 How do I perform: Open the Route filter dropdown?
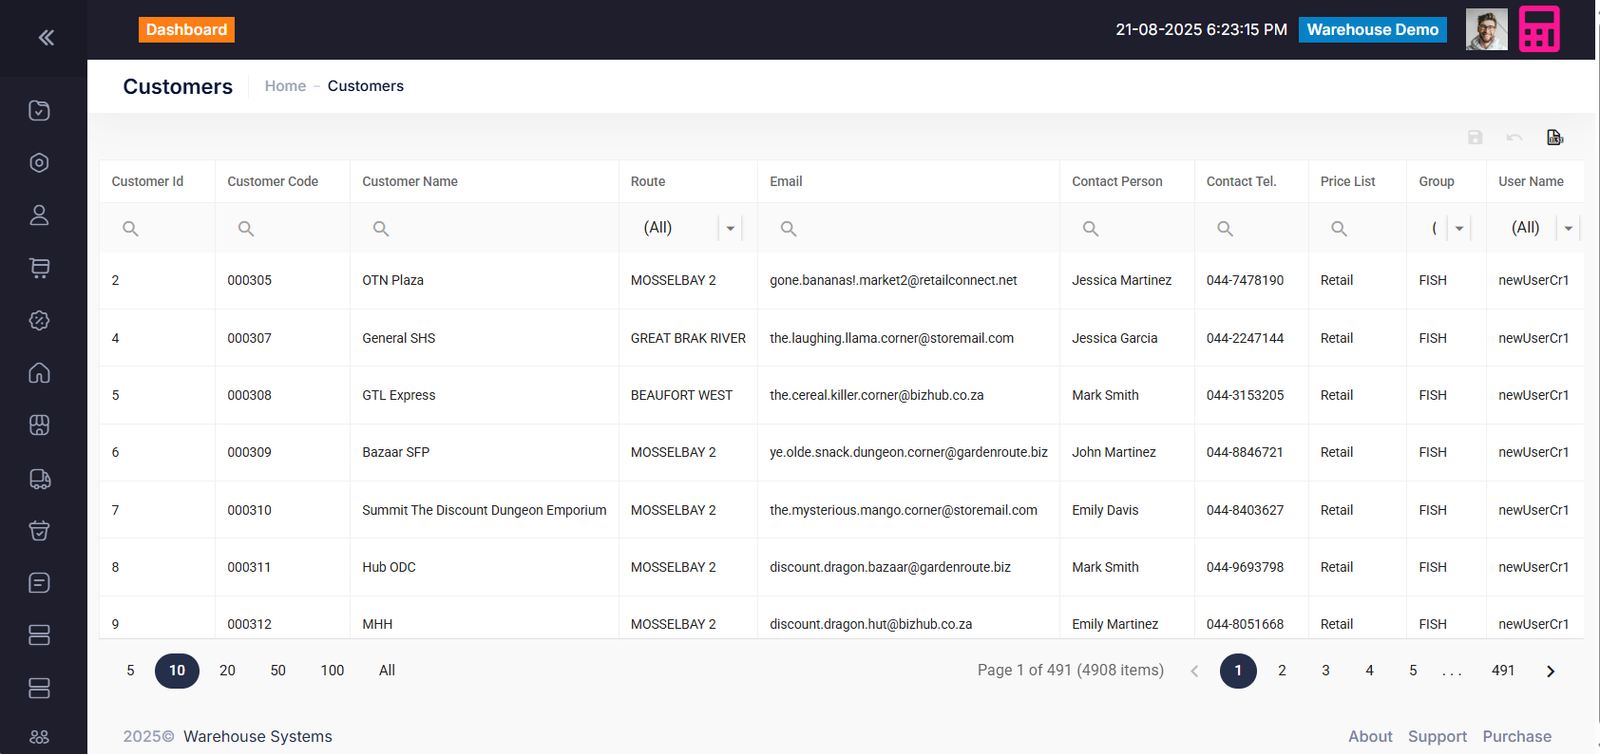(x=730, y=229)
